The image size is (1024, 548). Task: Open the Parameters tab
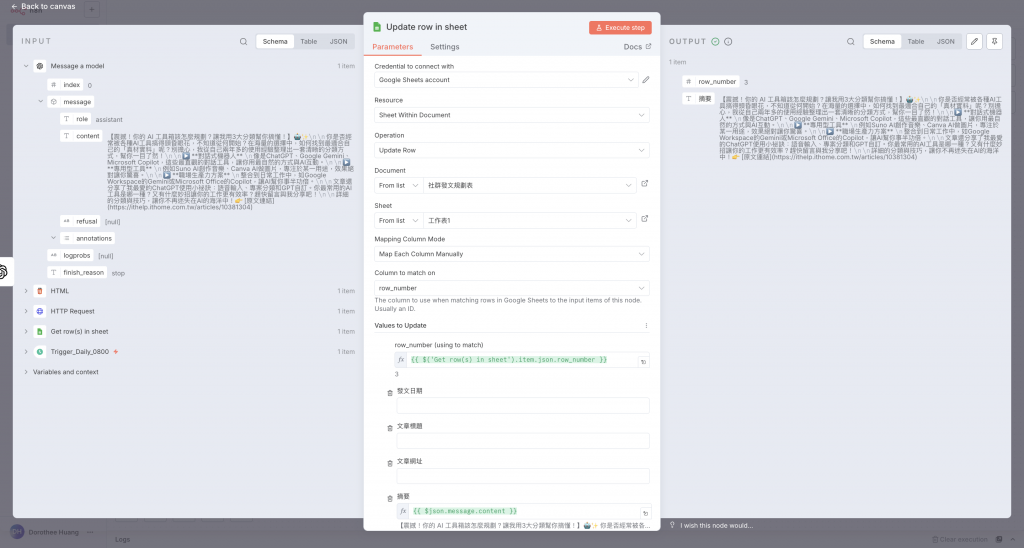pyautogui.click(x=392, y=47)
